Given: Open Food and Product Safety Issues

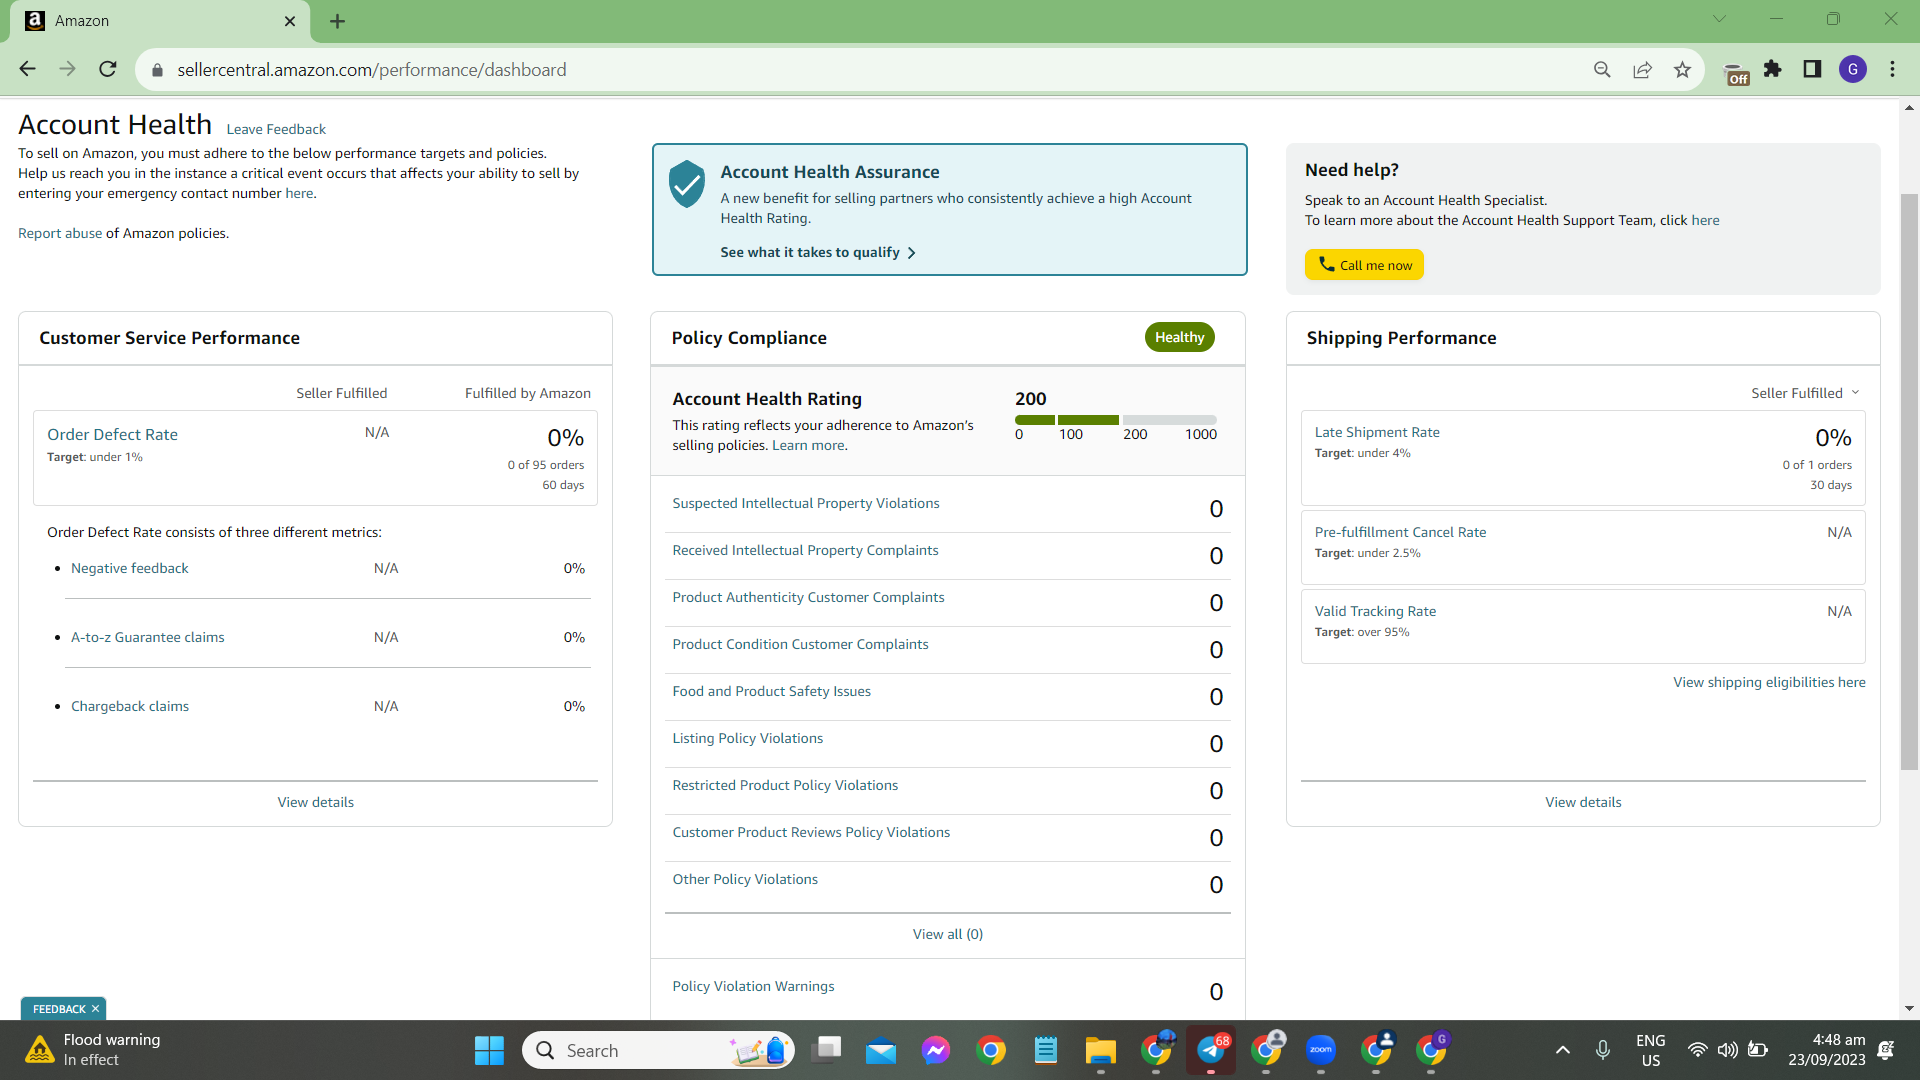Looking at the screenshot, I should point(771,691).
